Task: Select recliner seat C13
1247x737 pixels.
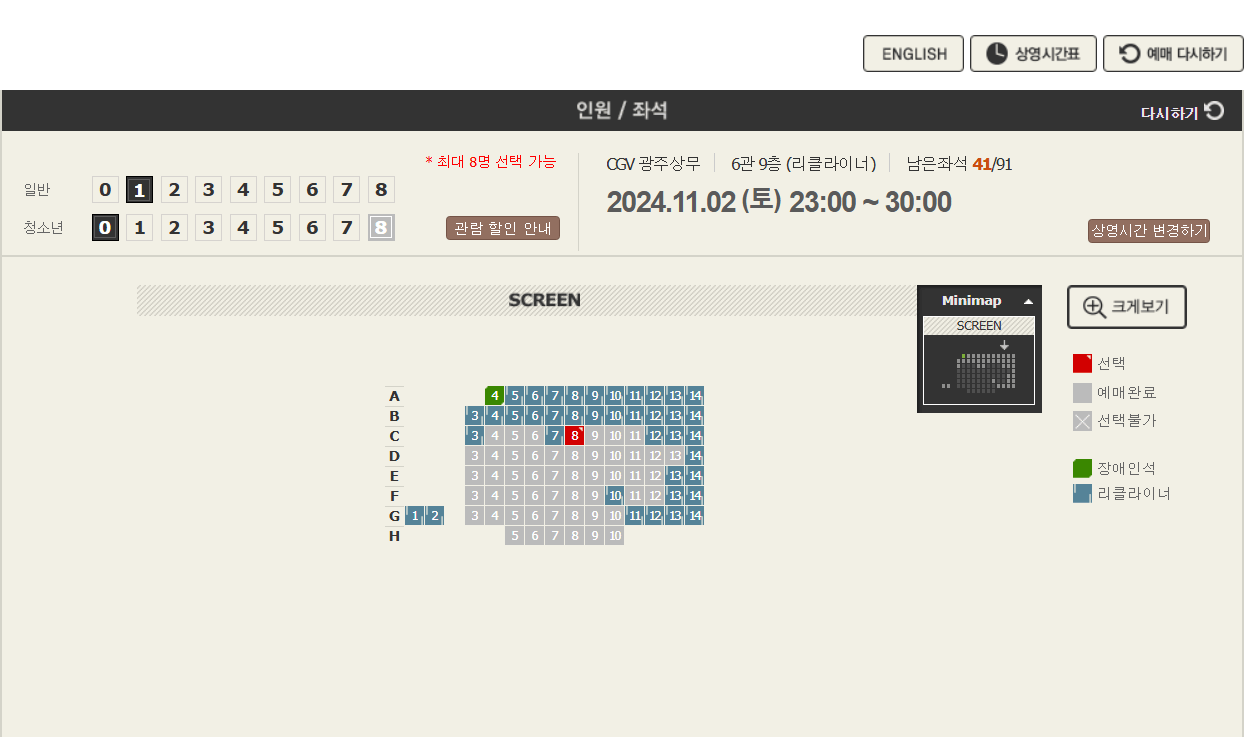Action: [674, 436]
